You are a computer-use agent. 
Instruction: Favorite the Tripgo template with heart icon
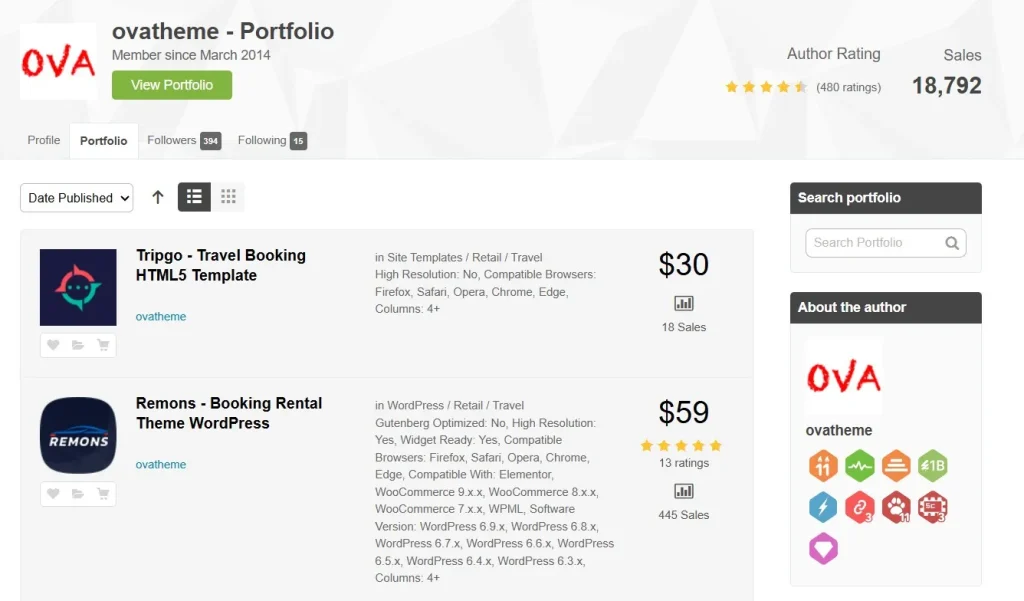pyautogui.click(x=53, y=345)
